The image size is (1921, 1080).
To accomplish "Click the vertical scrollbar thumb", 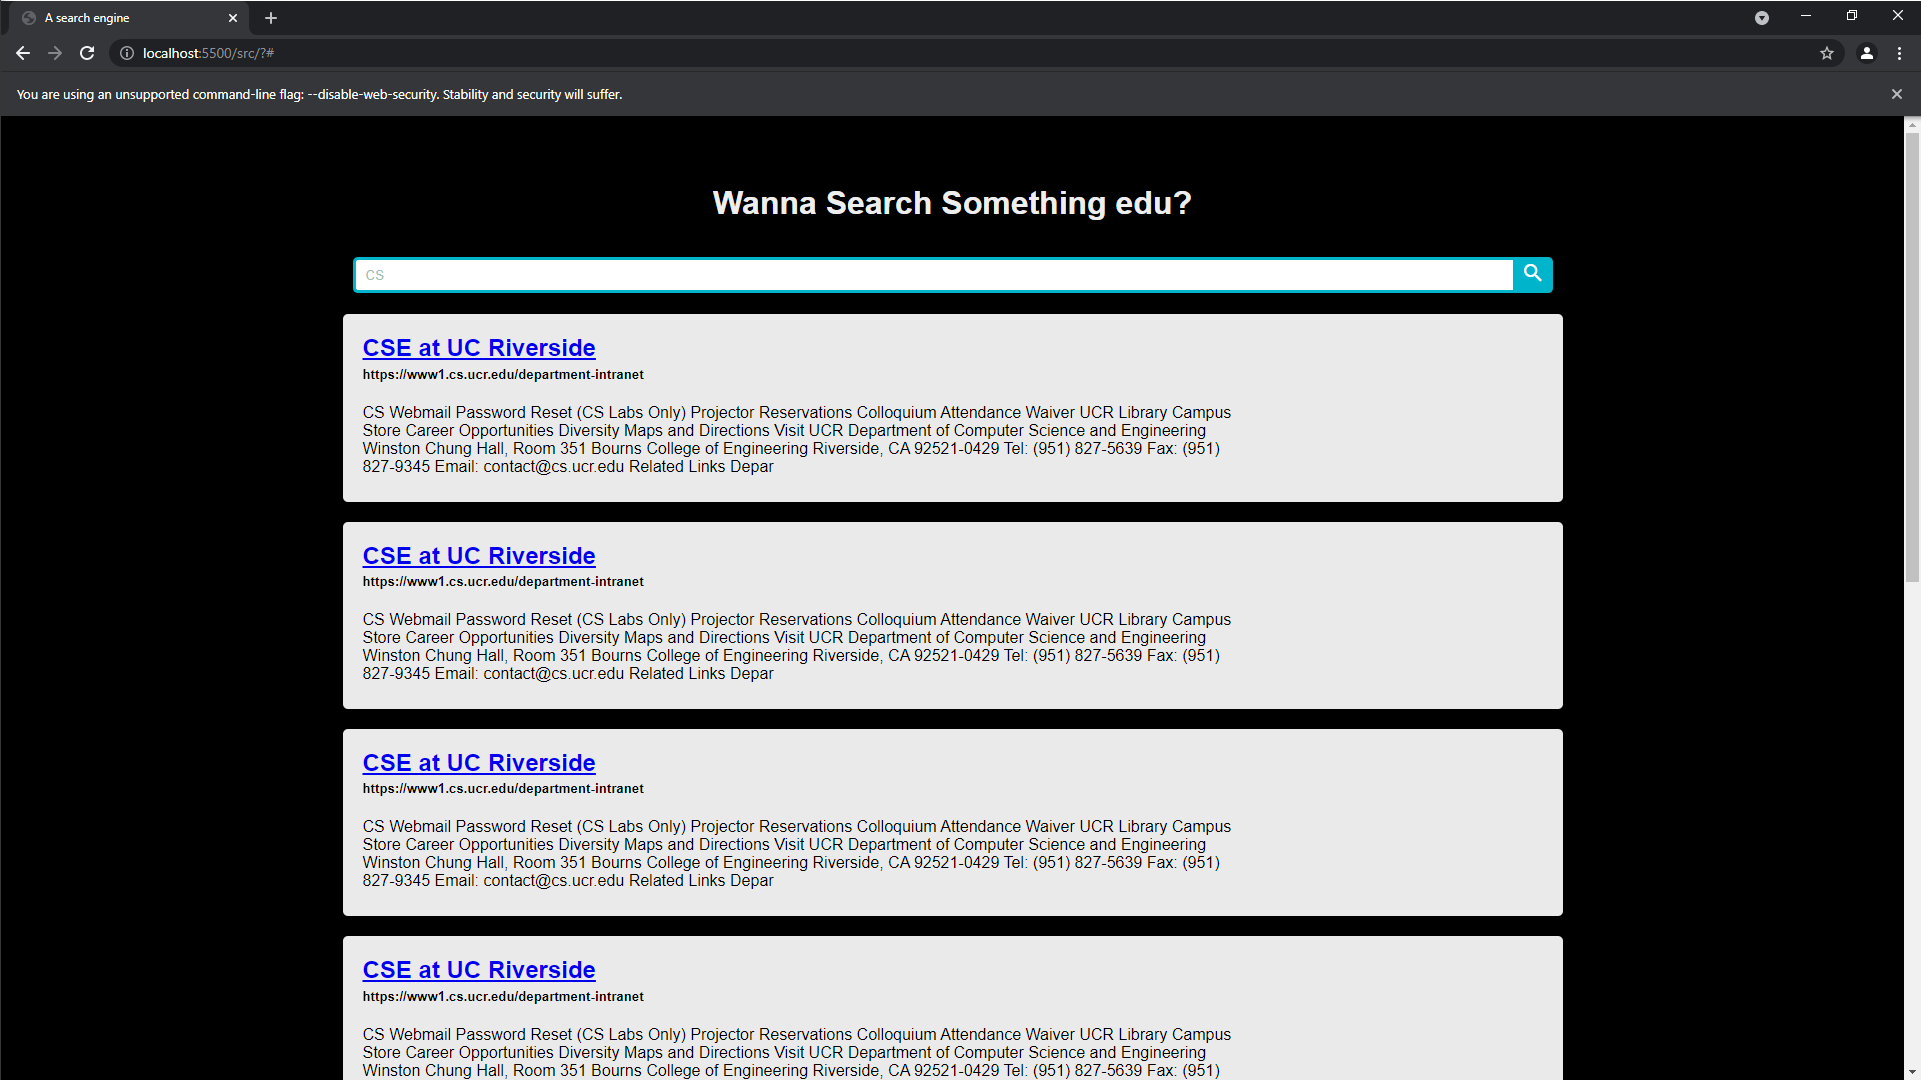I will point(1912,355).
